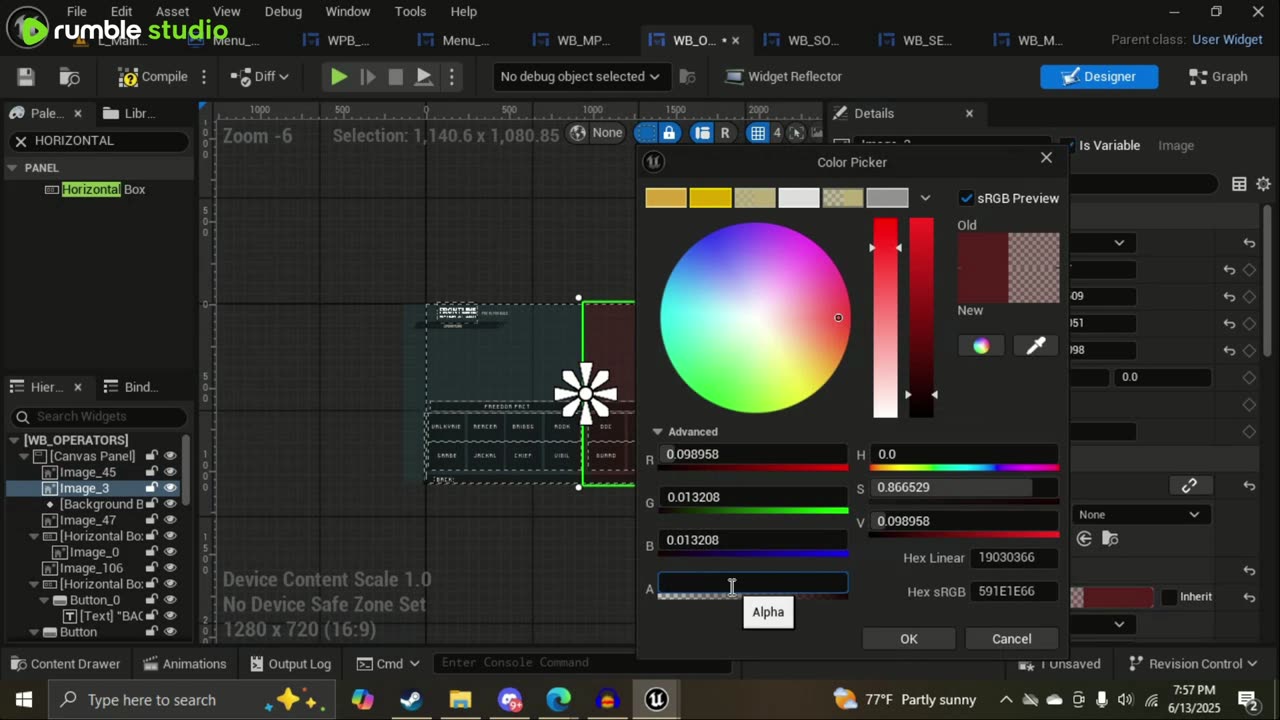1280x720 pixels.
Task: Switch to the Graph editor mode
Action: [1217, 77]
